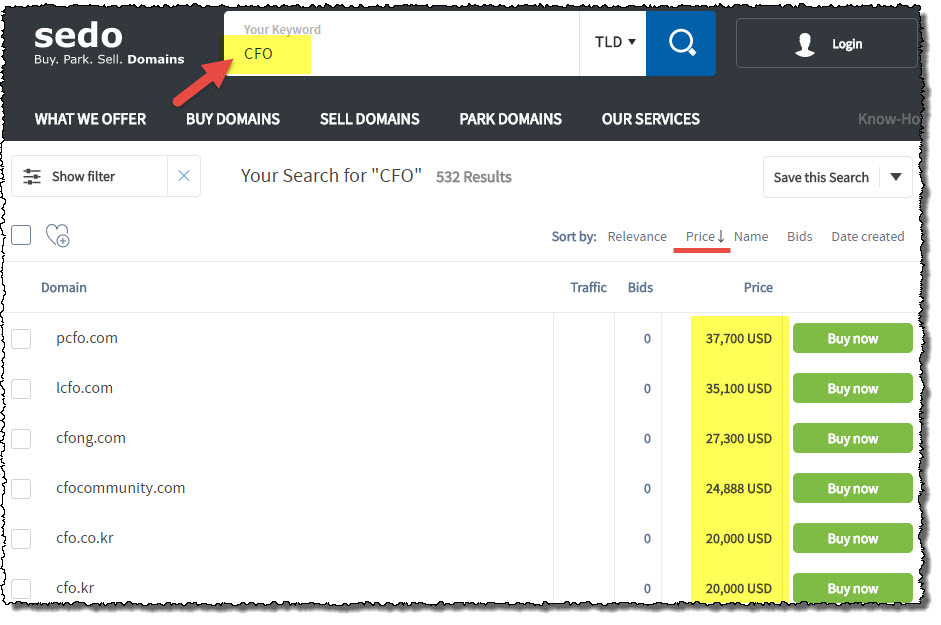Image resolution: width=941 pixels, height=625 pixels.
Task: Sort results by Price
Action: (705, 237)
